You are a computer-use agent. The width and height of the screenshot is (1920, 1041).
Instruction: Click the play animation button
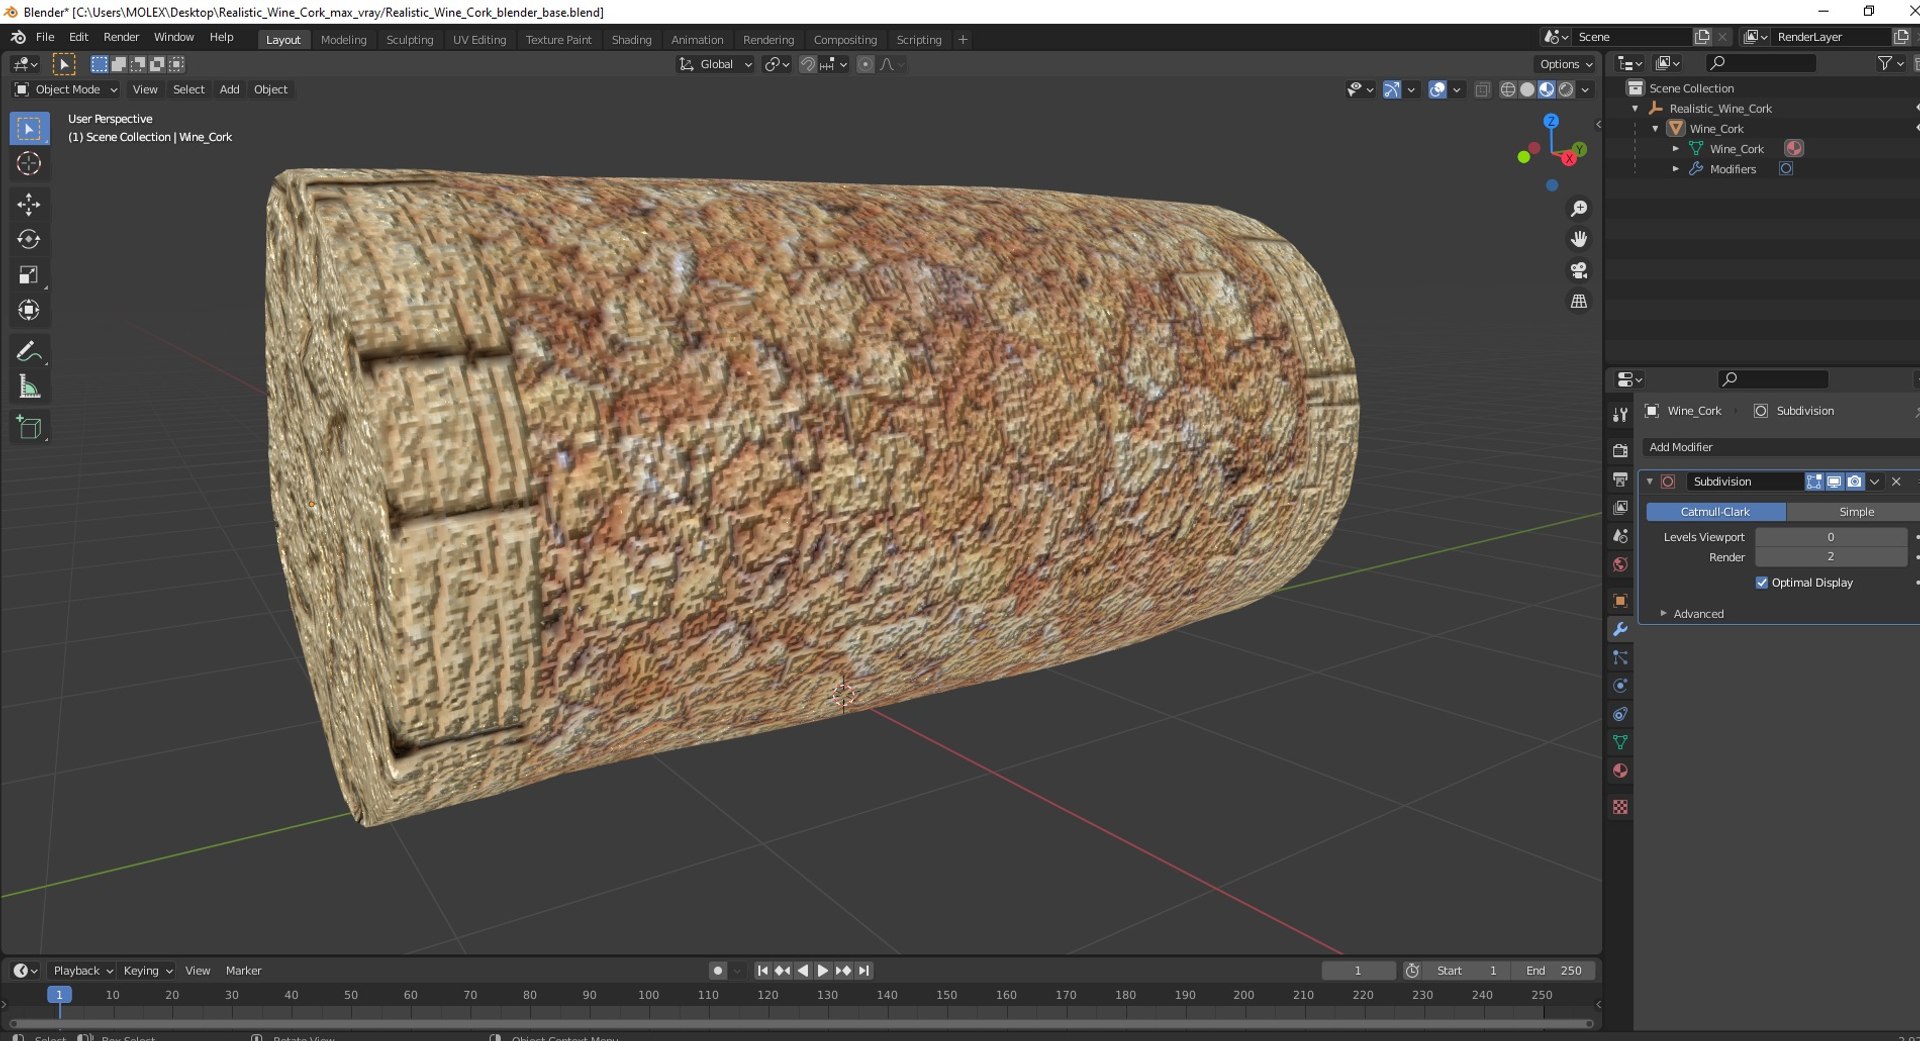823,971
